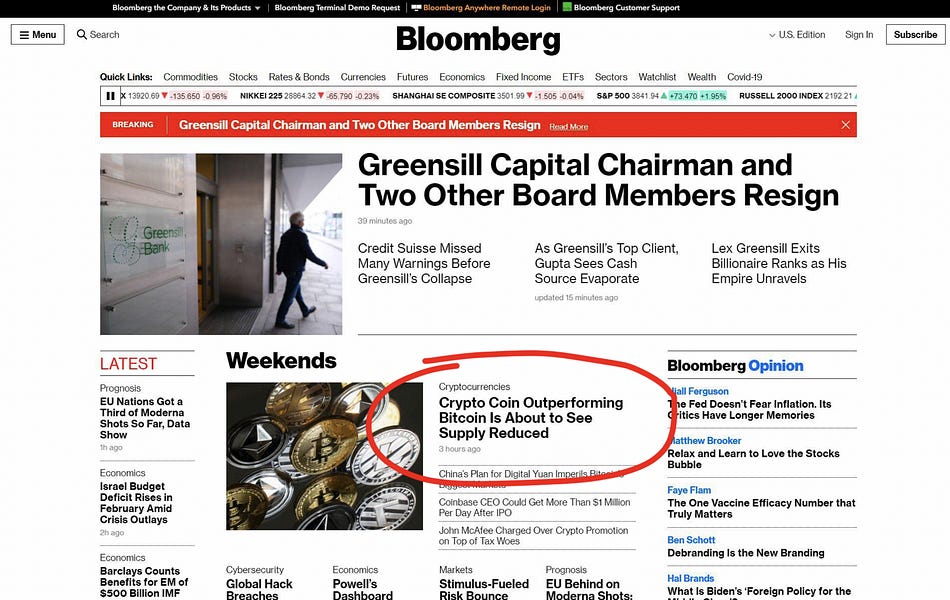Open the U.S. Edition dropdown
The height and width of the screenshot is (600, 950).
[x=797, y=35]
